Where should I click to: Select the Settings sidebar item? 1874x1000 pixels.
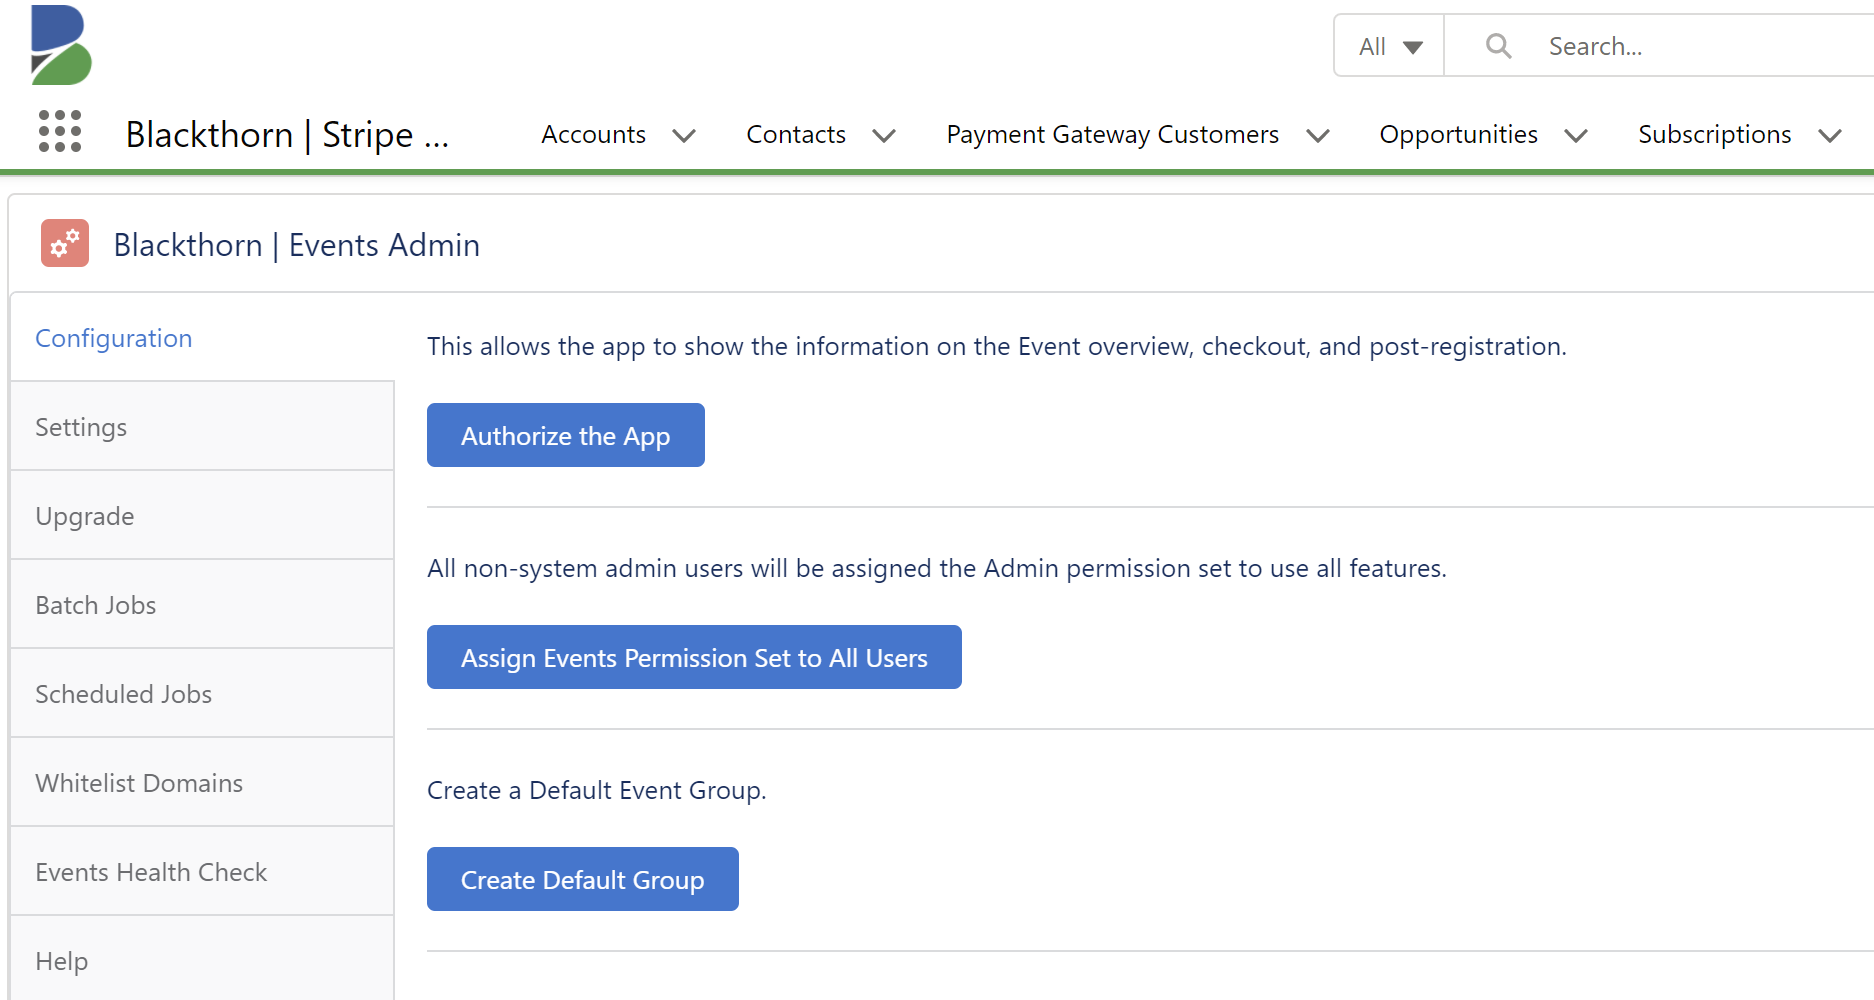point(202,427)
